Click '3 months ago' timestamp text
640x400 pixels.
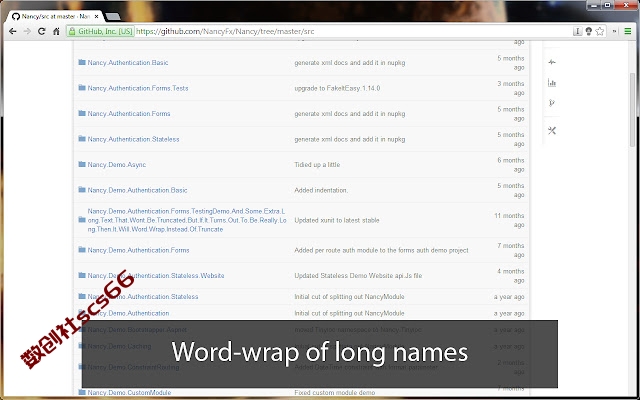tap(511, 88)
